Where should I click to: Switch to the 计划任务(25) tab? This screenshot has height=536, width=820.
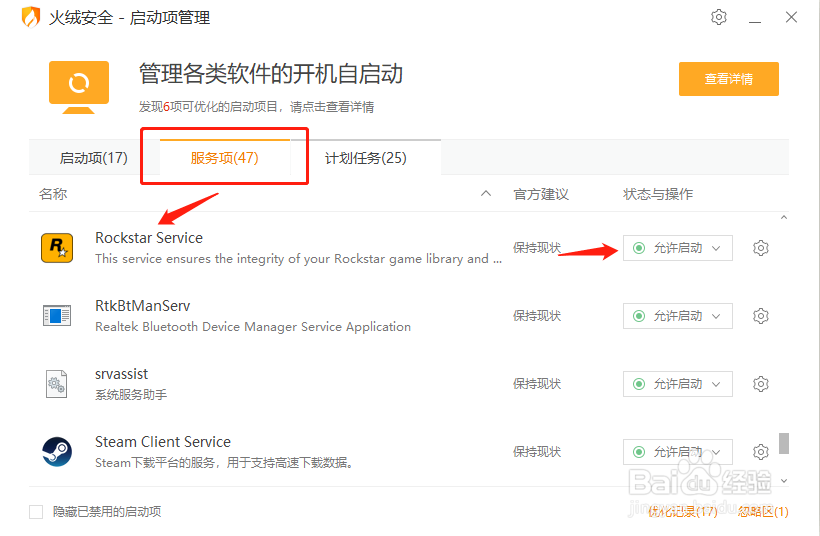click(366, 158)
